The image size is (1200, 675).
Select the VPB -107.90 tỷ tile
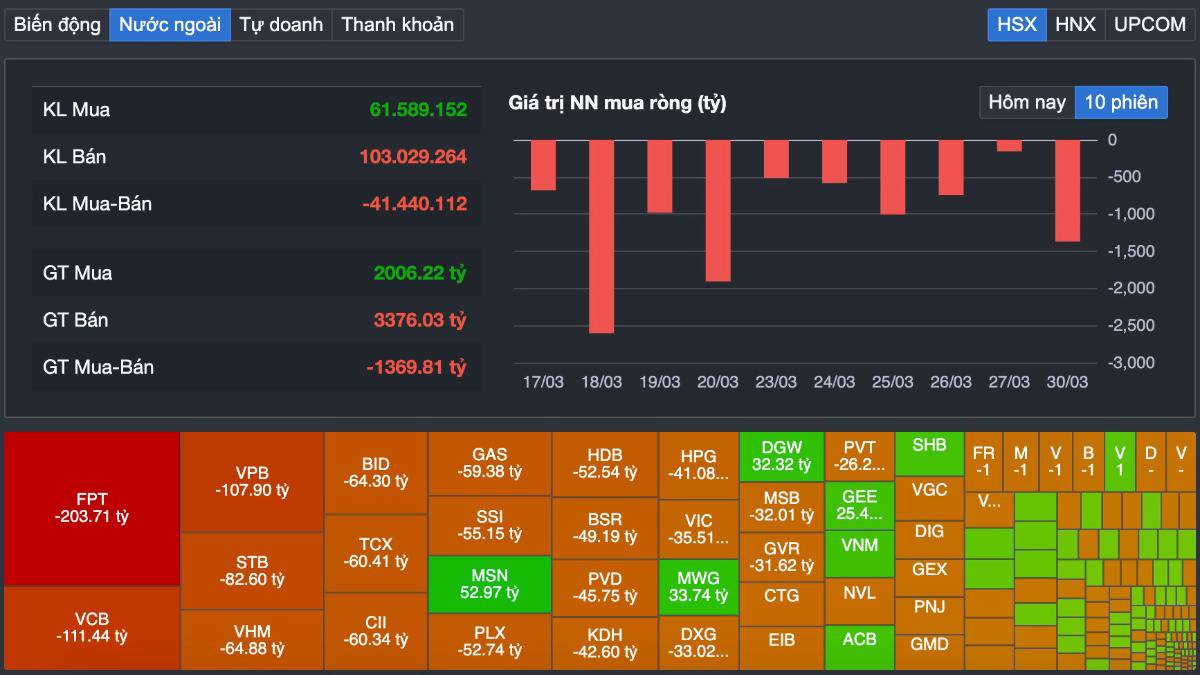click(252, 482)
